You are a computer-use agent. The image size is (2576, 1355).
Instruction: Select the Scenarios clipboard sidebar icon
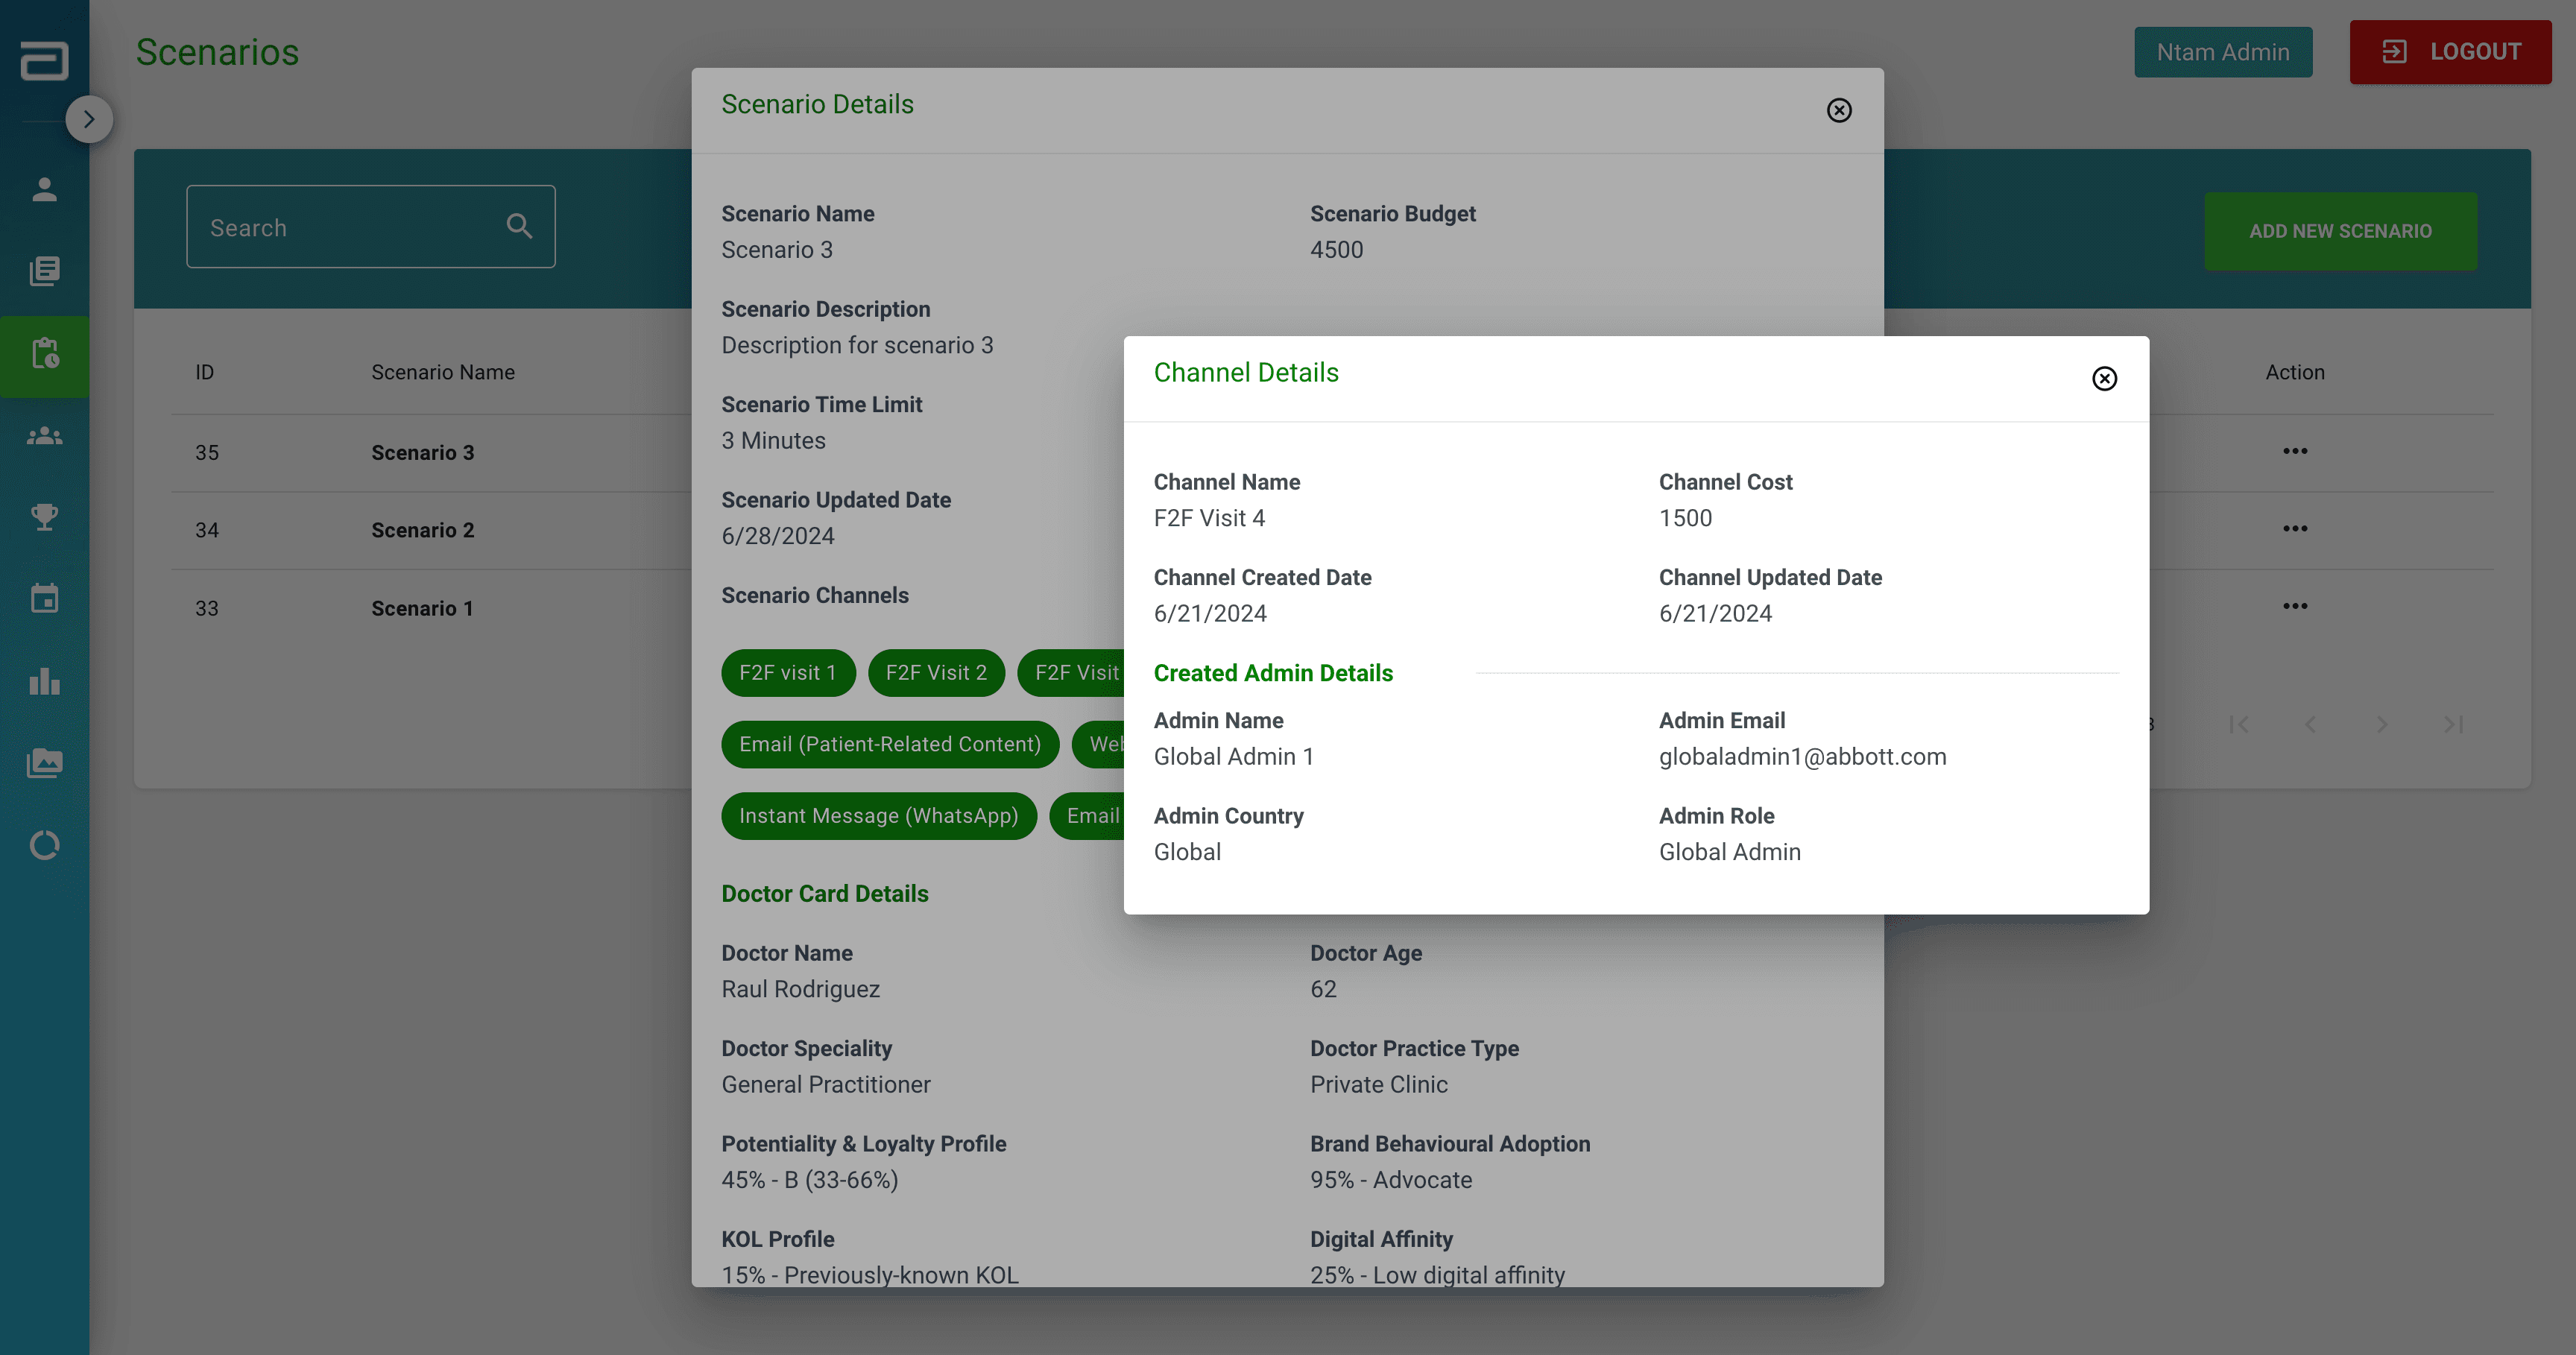coord(44,354)
